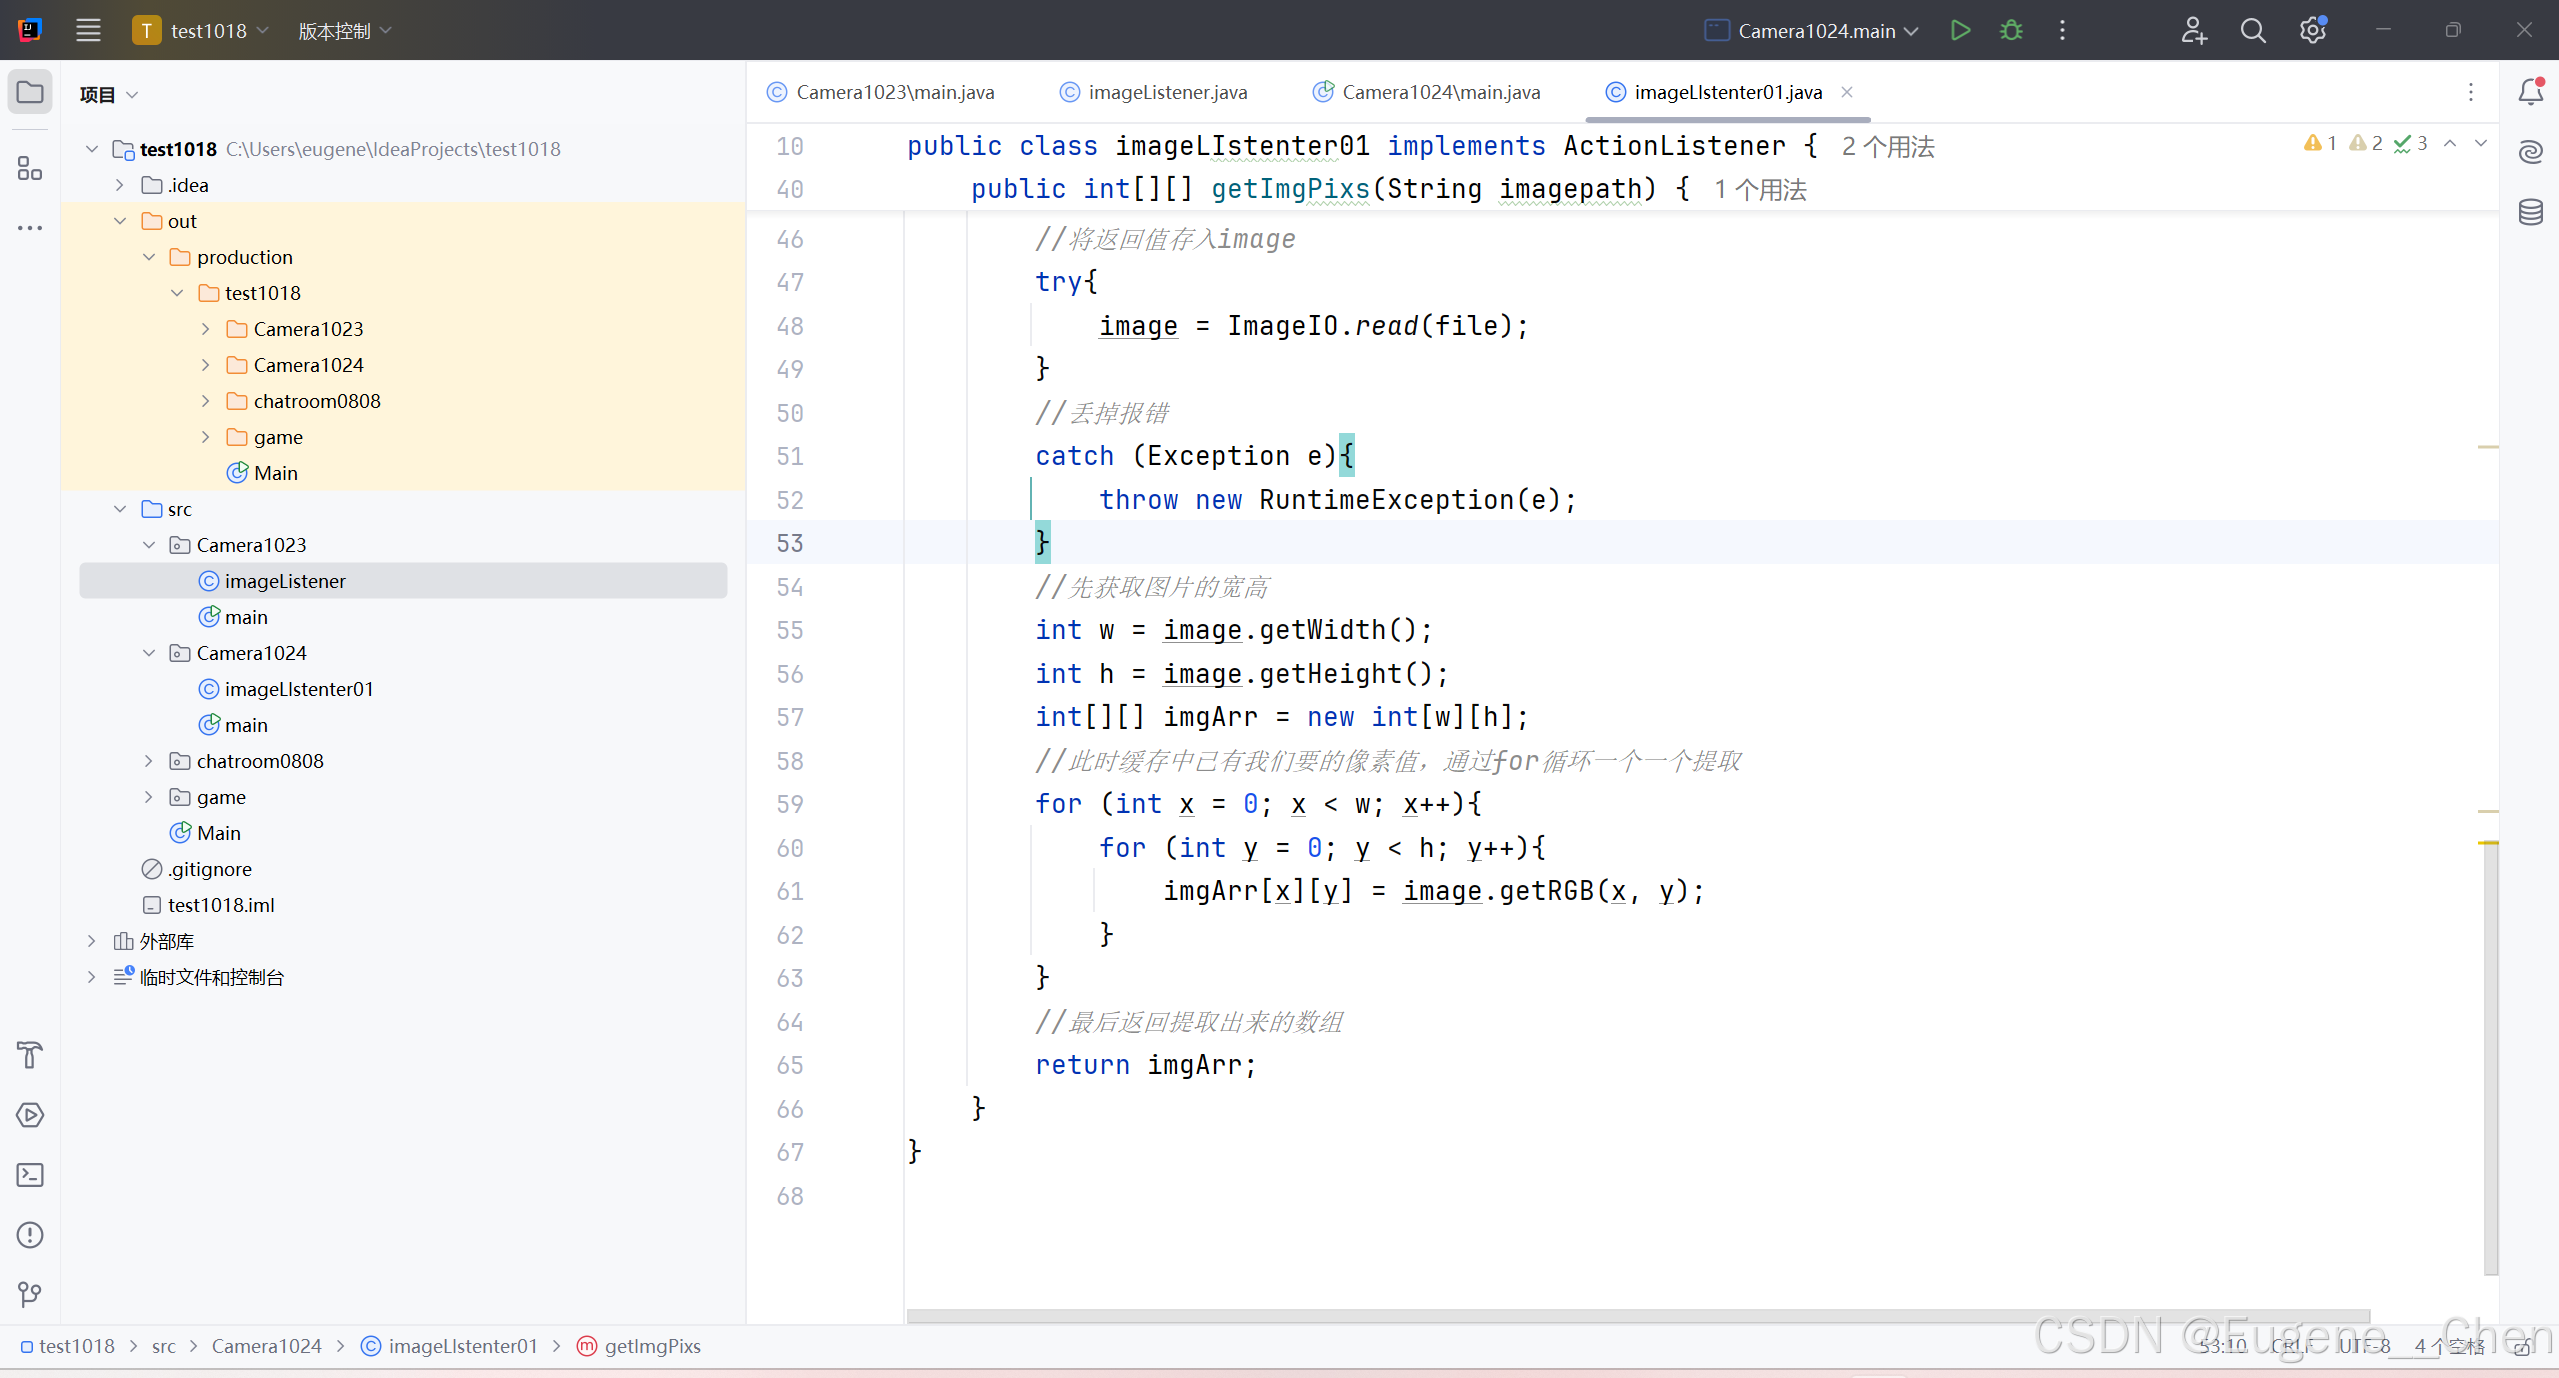Viewport: 2559px width, 1378px height.
Task: Switch to the Camera1024\main.java tab
Action: click(x=1440, y=92)
